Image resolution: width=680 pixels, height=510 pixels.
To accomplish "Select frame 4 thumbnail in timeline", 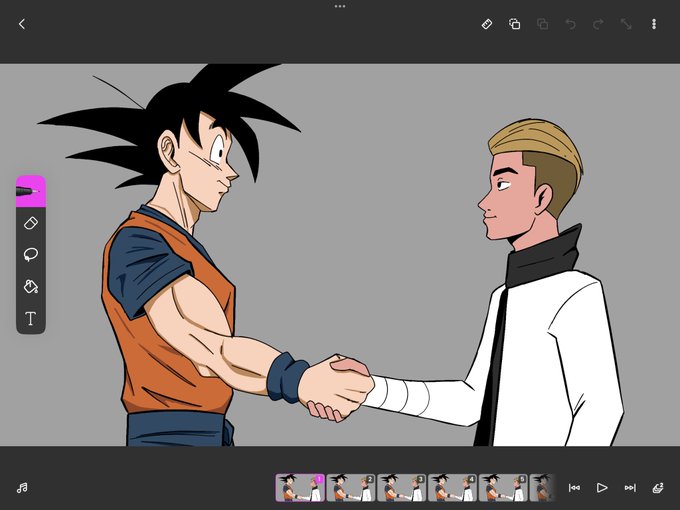I will pos(452,488).
